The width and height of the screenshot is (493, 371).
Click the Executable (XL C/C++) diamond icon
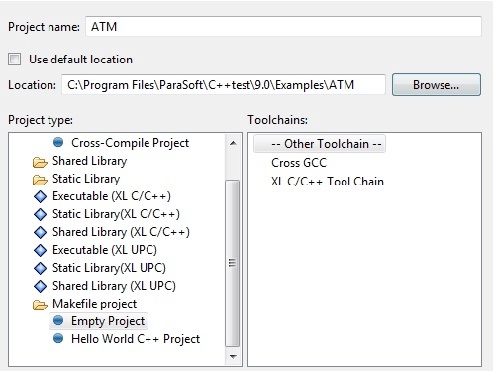pyautogui.click(x=40, y=196)
